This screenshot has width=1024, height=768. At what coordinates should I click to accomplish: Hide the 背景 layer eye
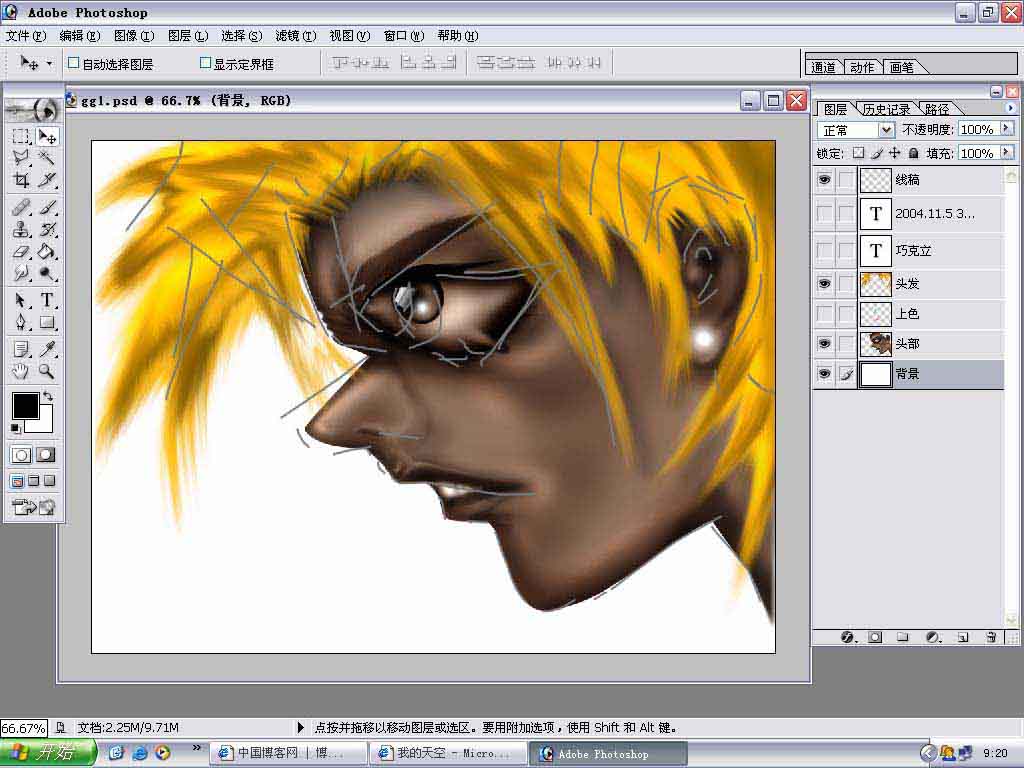pyautogui.click(x=824, y=374)
